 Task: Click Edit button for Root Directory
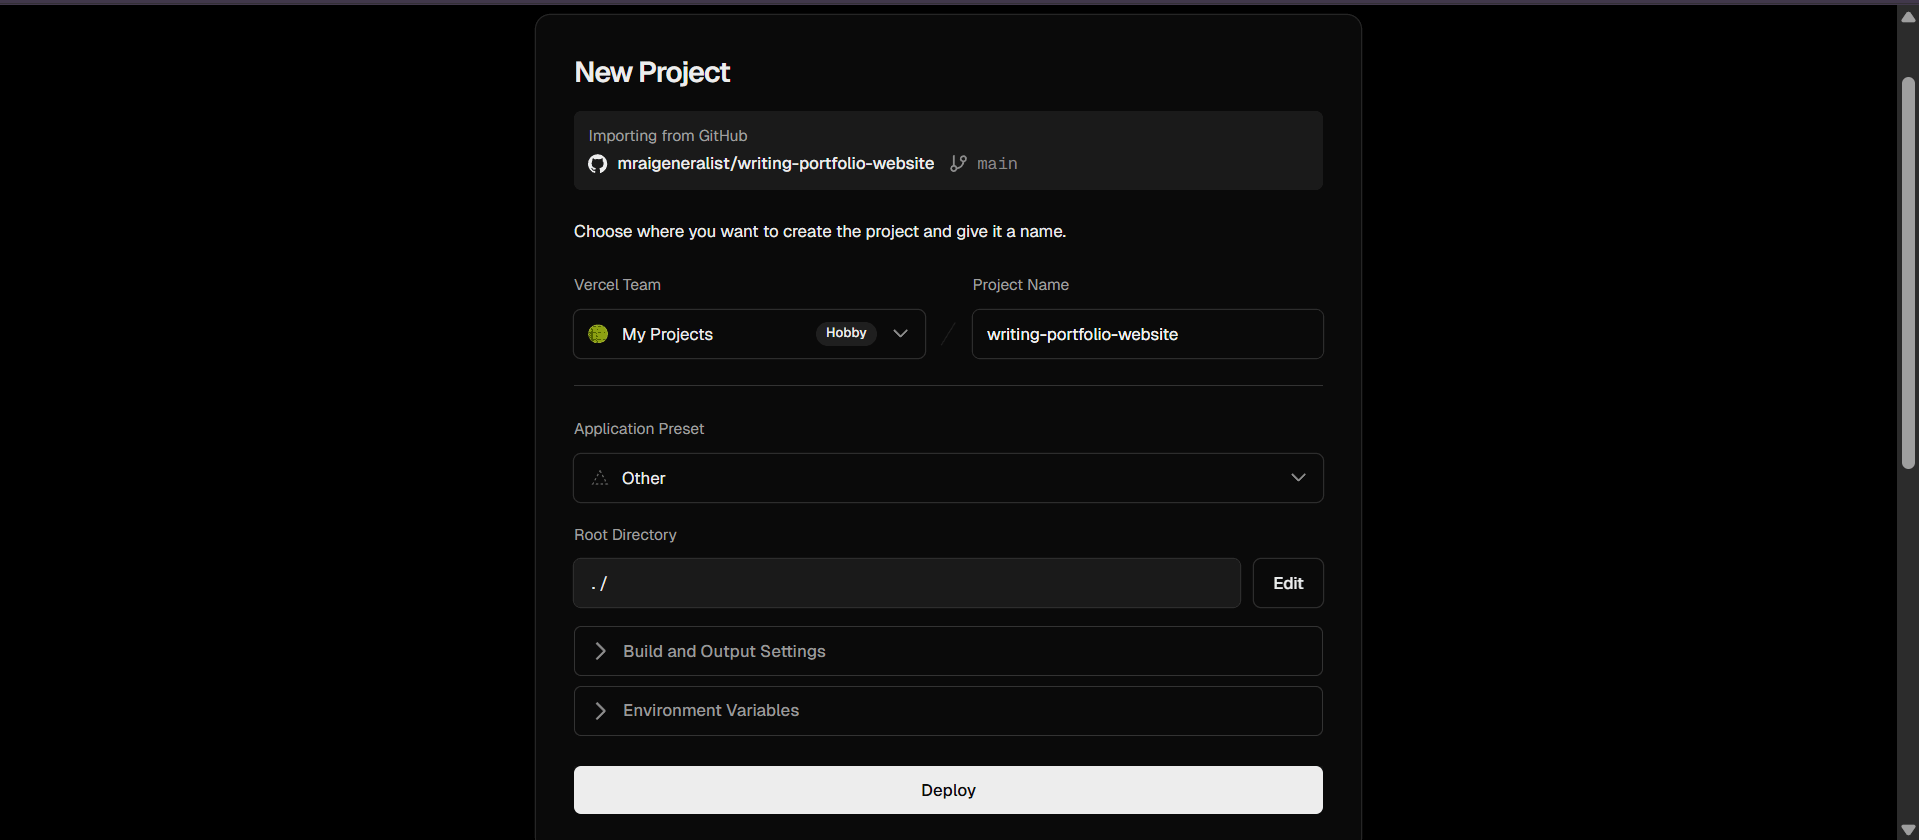[1288, 583]
